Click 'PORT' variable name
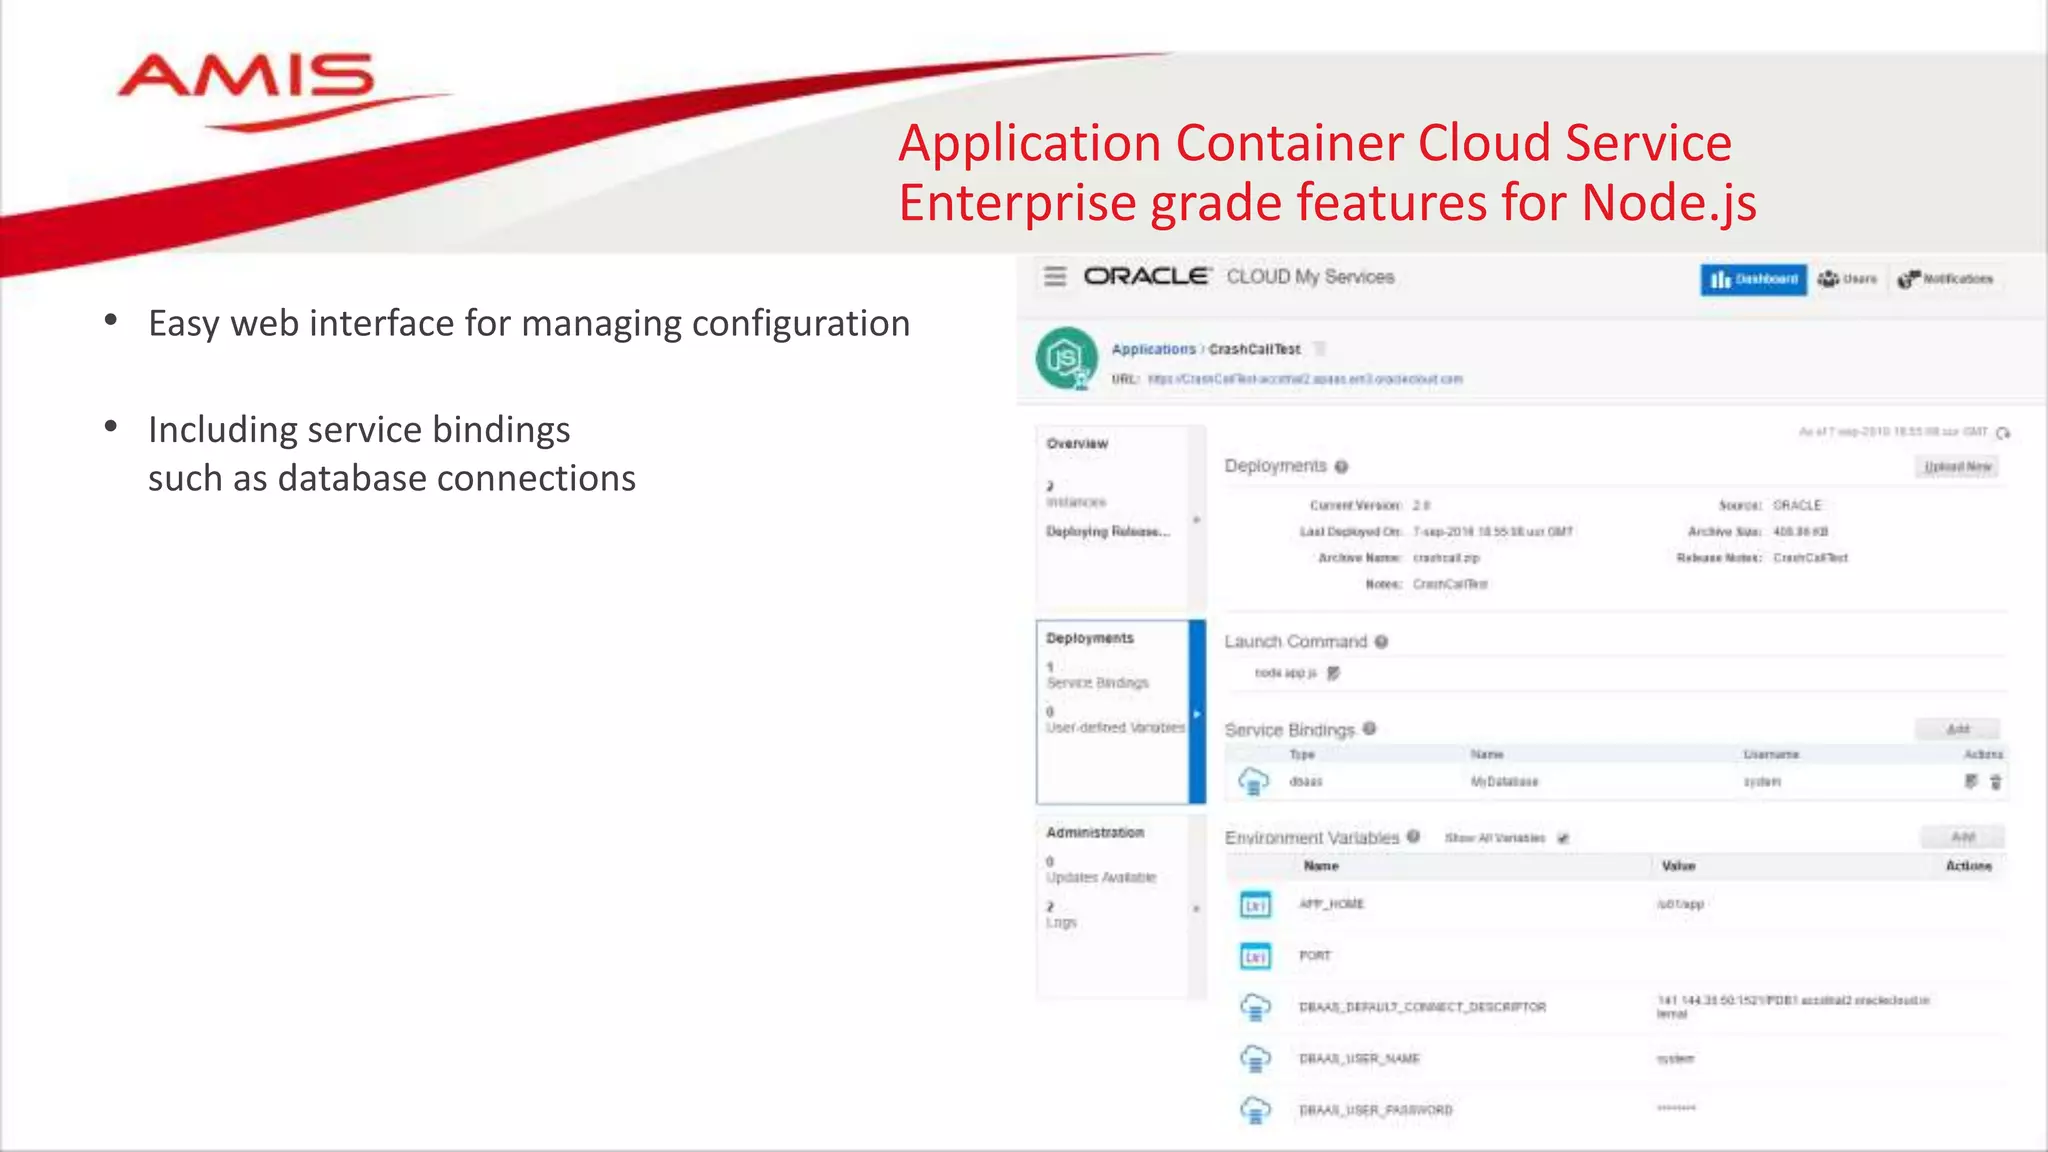The height and width of the screenshot is (1152, 2048). [1315, 956]
